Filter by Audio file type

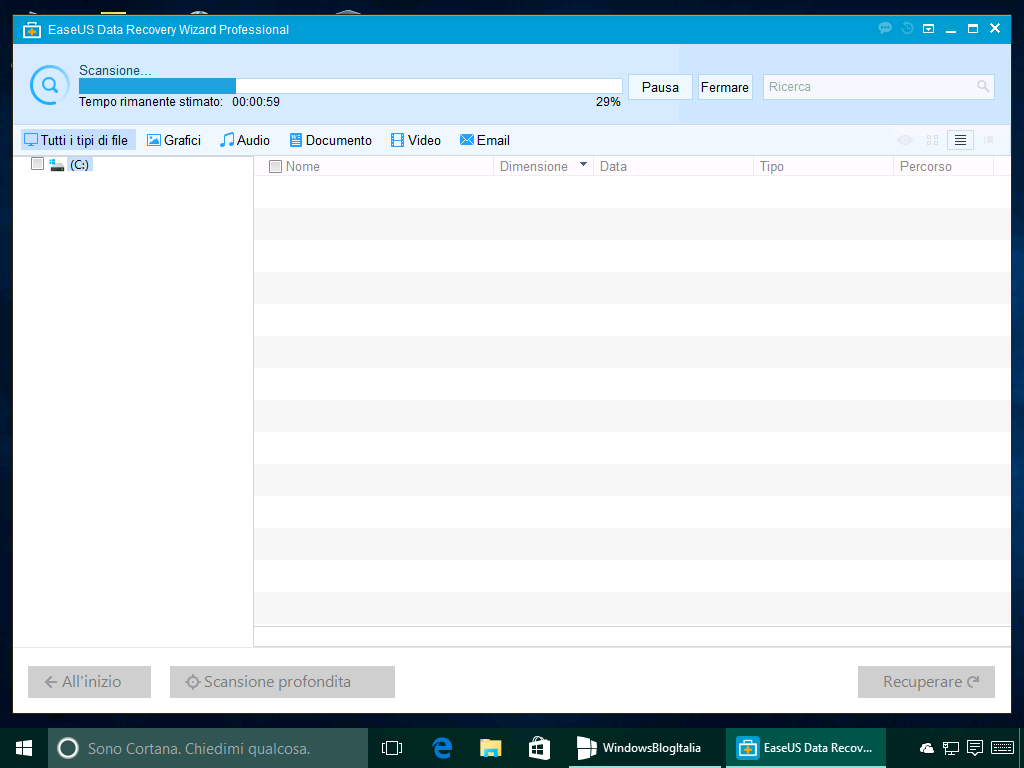point(245,140)
